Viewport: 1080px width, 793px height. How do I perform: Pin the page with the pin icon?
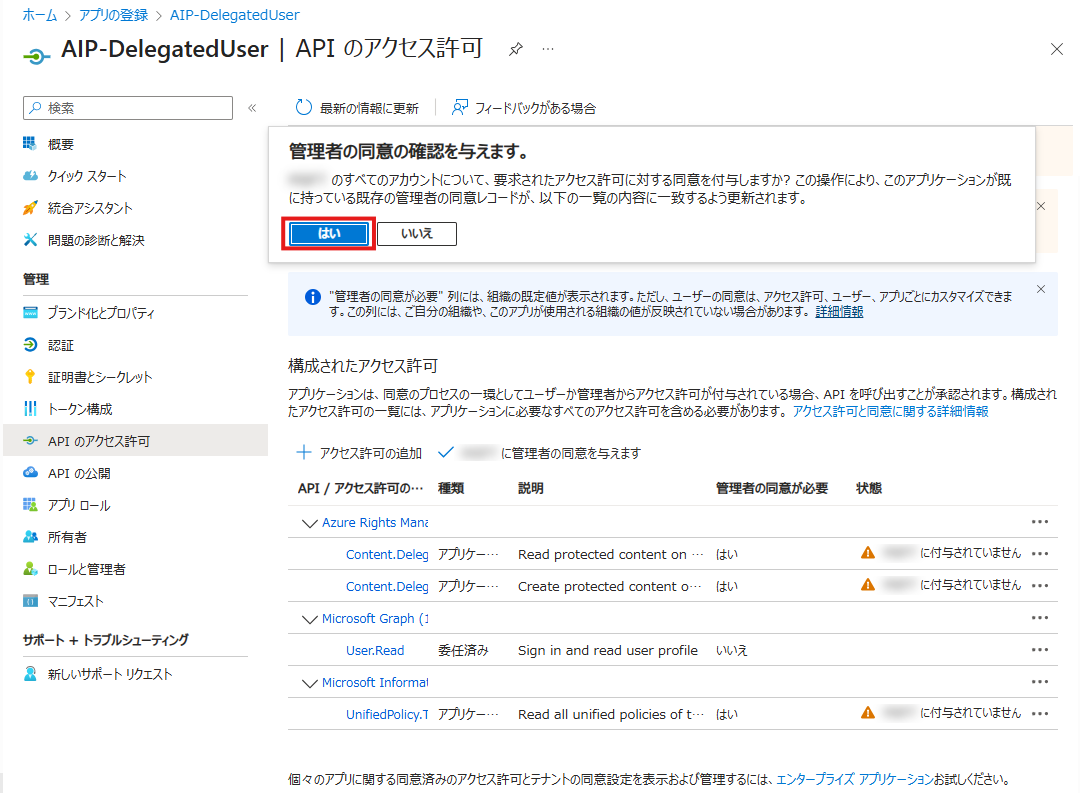(516, 49)
